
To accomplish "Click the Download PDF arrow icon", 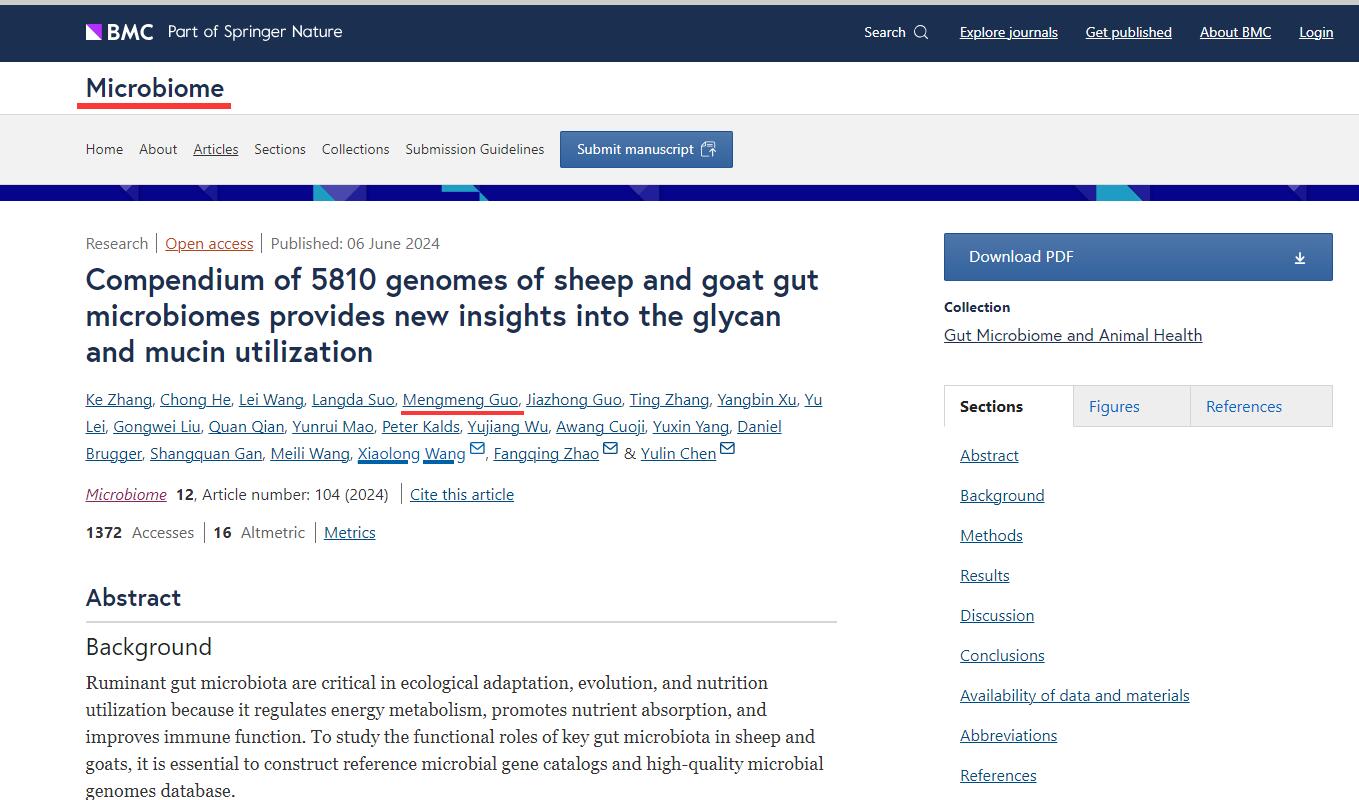I will pos(1299,258).
